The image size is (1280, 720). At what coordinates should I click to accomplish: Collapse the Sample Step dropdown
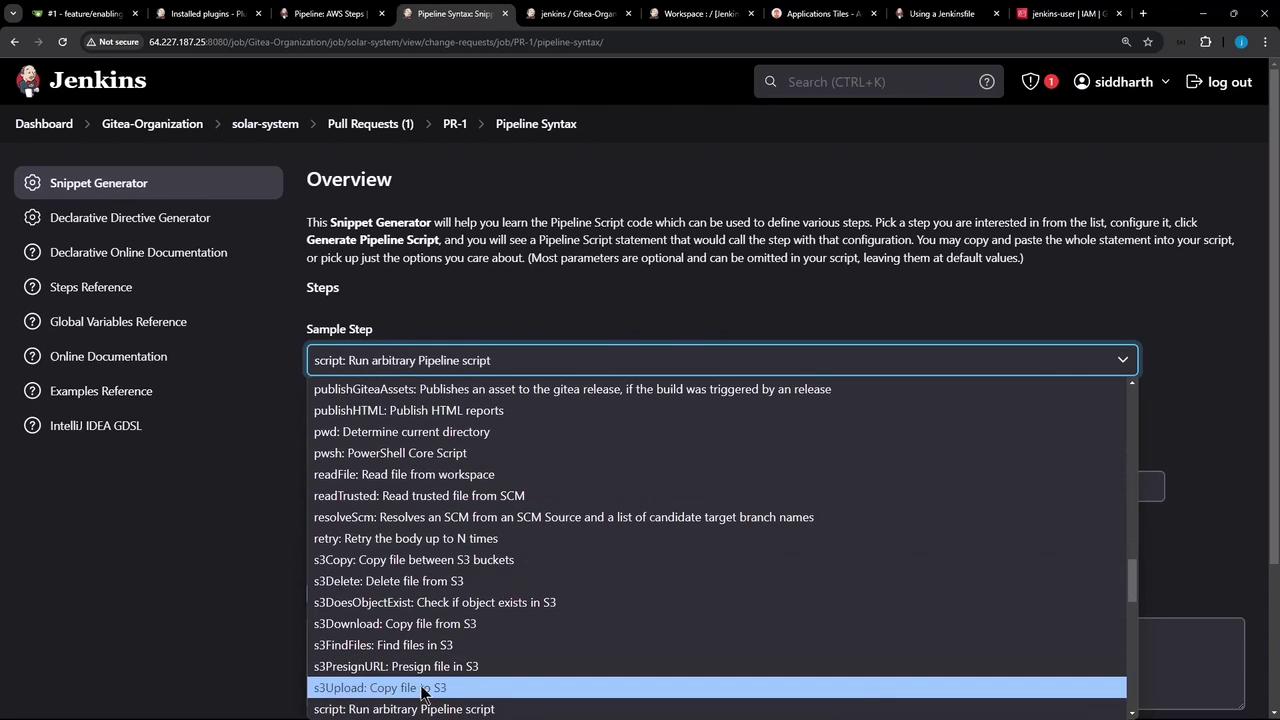point(722,360)
